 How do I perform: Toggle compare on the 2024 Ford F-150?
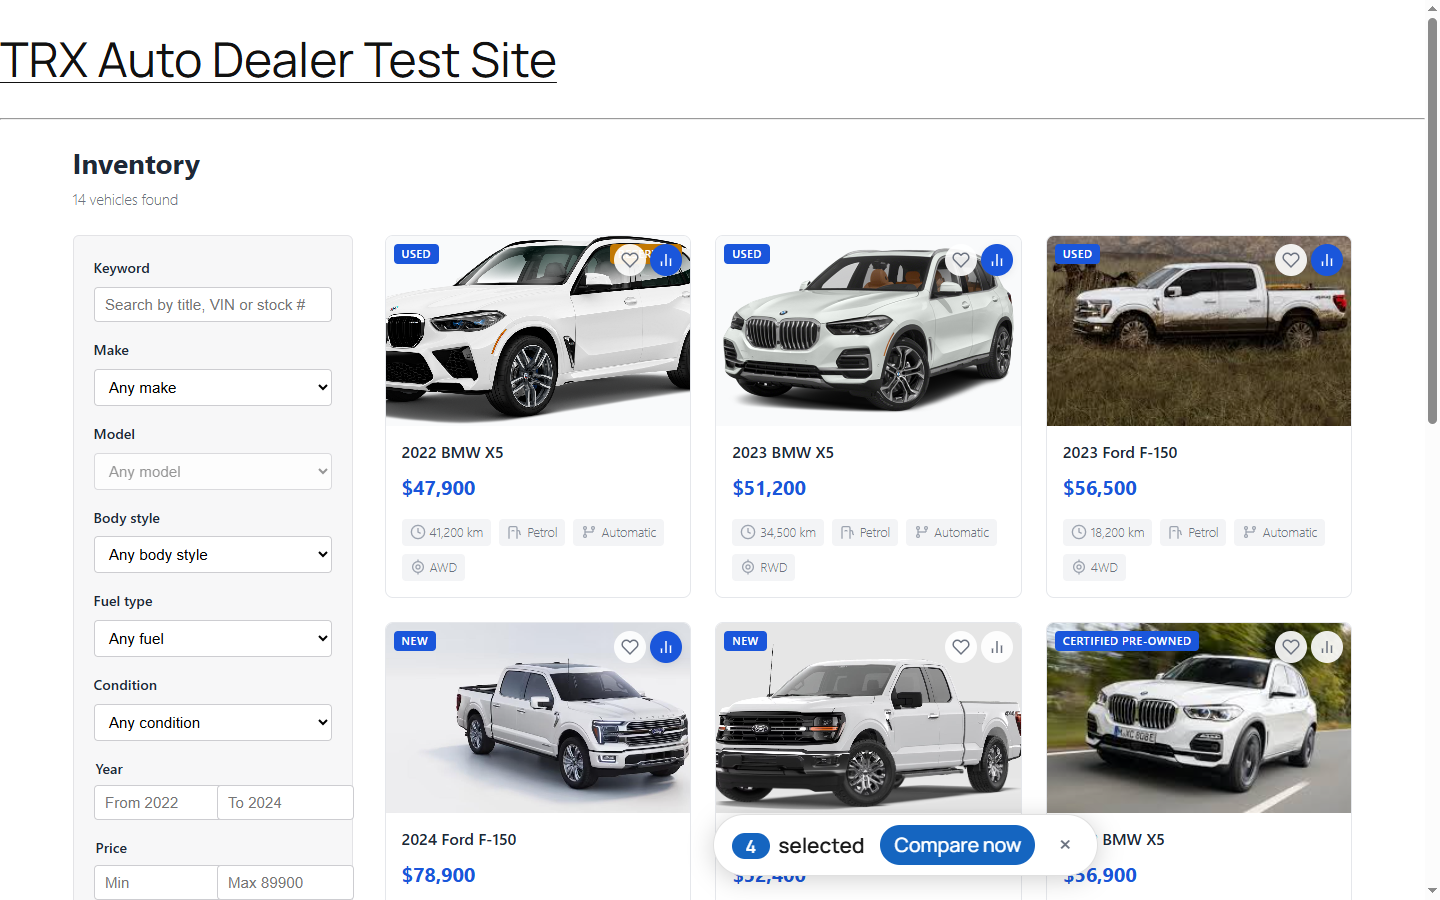pyautogui.click(x=666, y=647)
